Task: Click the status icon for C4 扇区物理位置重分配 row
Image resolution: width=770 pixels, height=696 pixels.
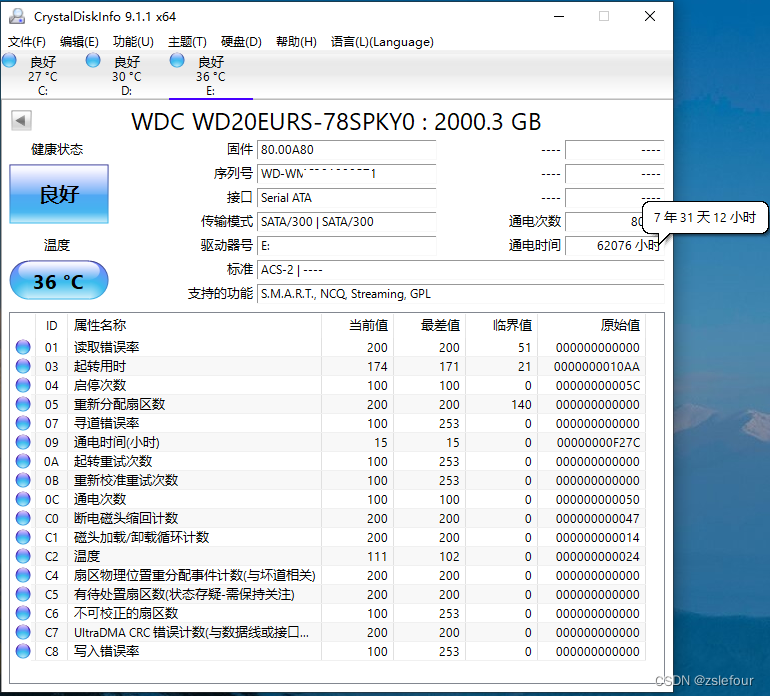Action: (23, 575)
